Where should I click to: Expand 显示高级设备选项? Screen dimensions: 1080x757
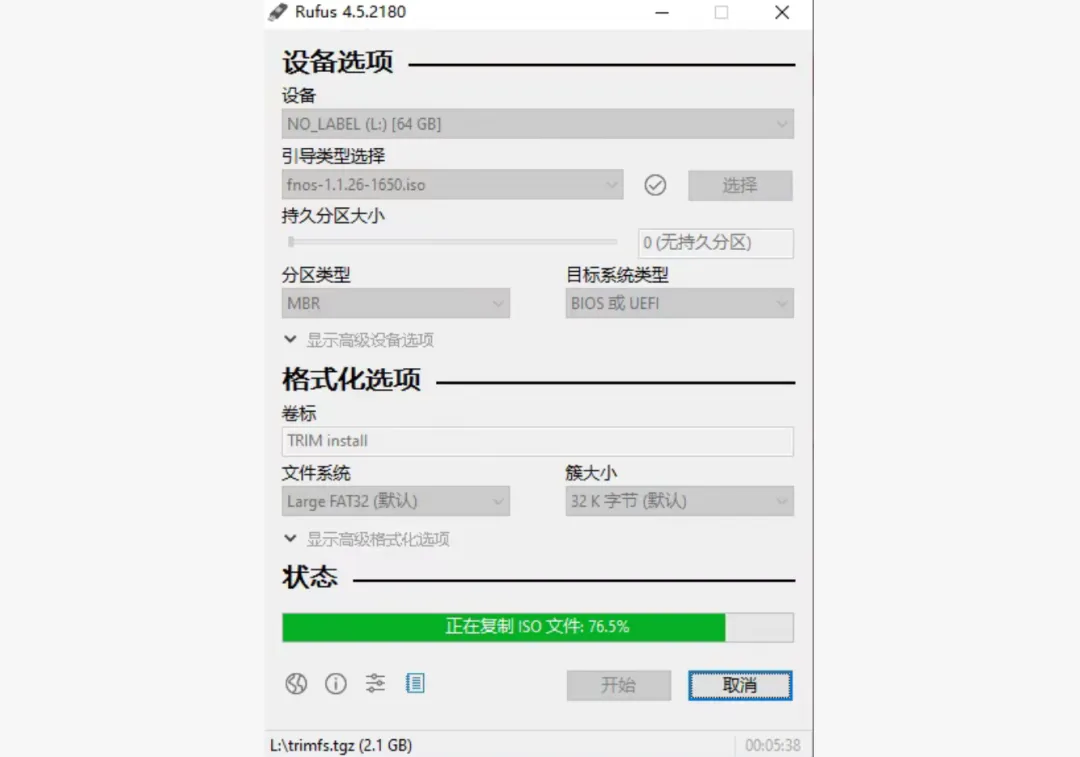click(x=359, y=340)
